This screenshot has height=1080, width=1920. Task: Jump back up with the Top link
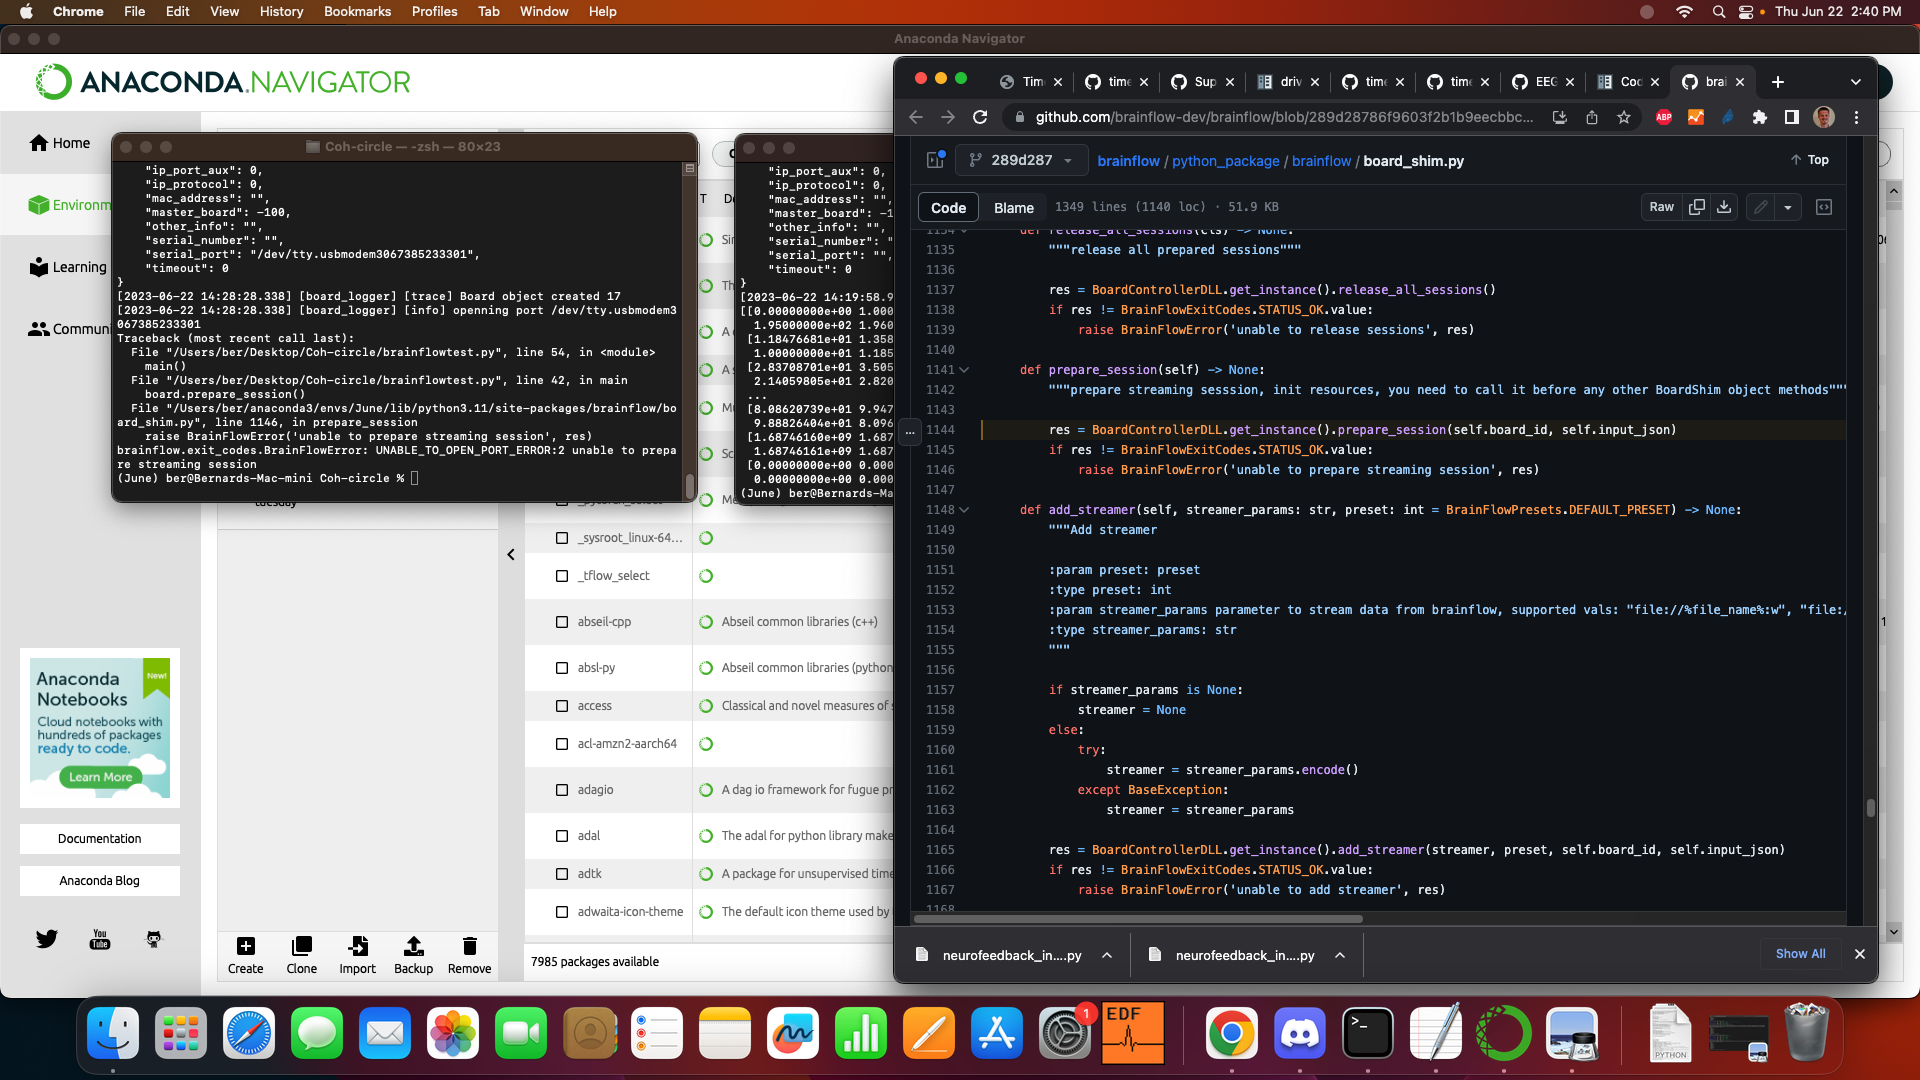click(1810, 159)
